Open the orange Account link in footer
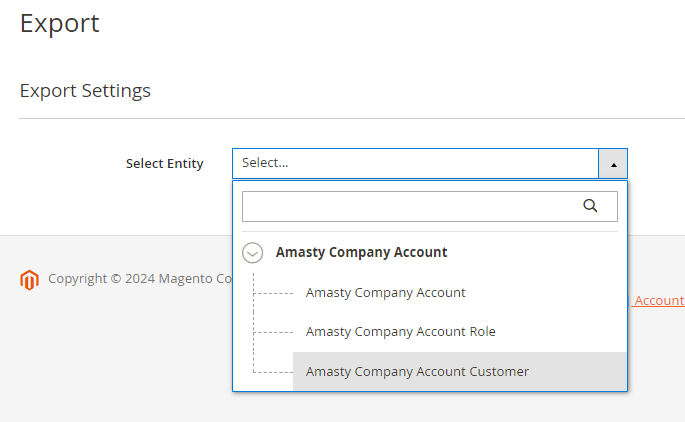 [658, 301]
